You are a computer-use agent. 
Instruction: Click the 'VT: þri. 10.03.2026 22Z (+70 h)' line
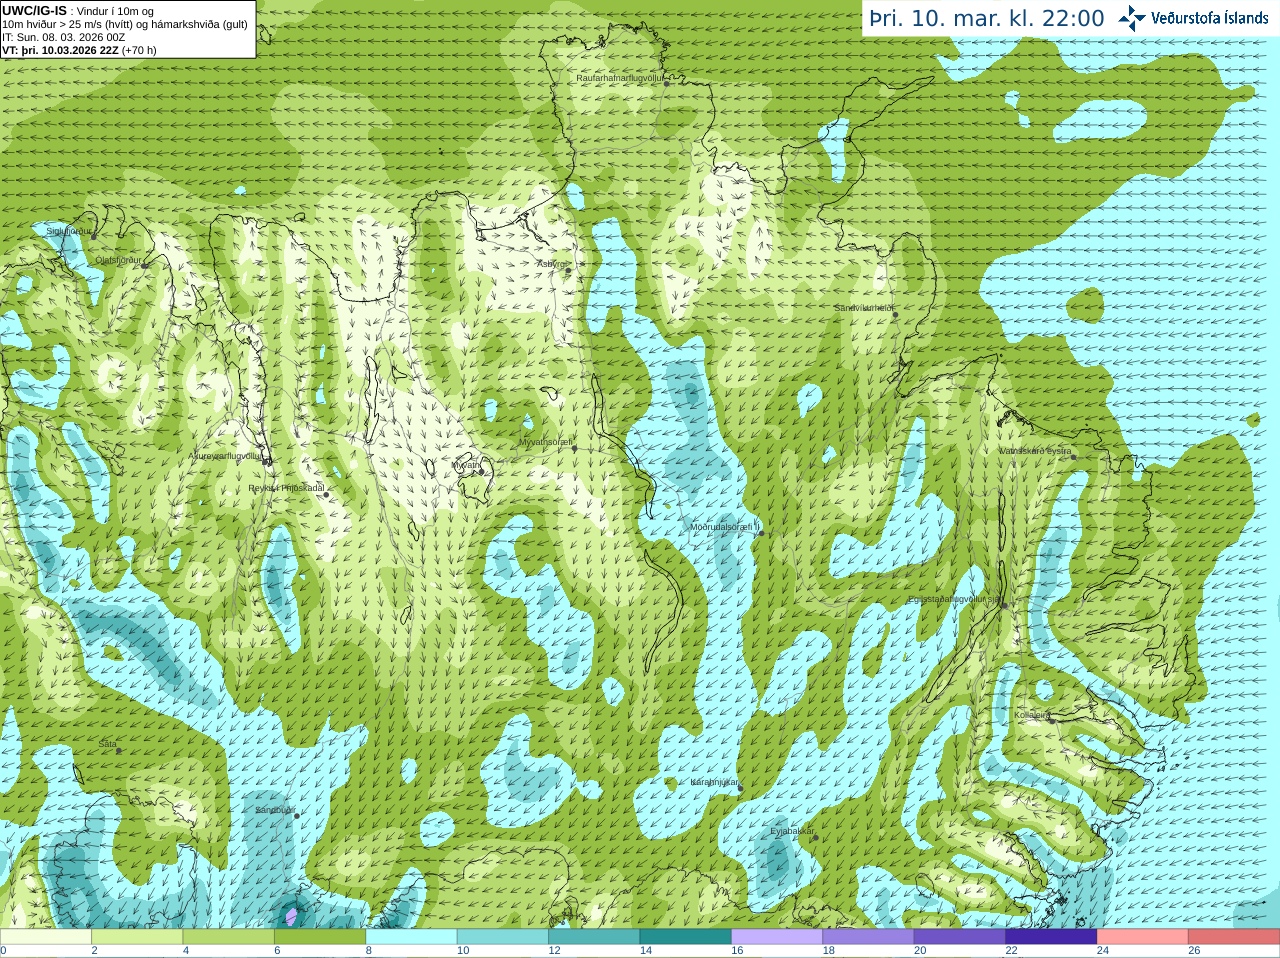point(79,50)
